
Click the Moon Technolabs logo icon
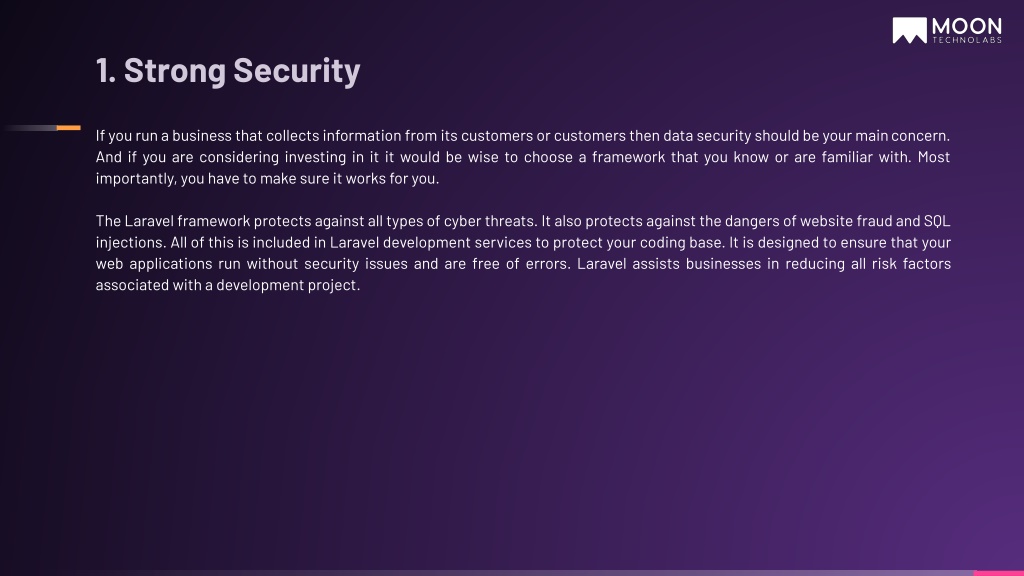(909, 30)
